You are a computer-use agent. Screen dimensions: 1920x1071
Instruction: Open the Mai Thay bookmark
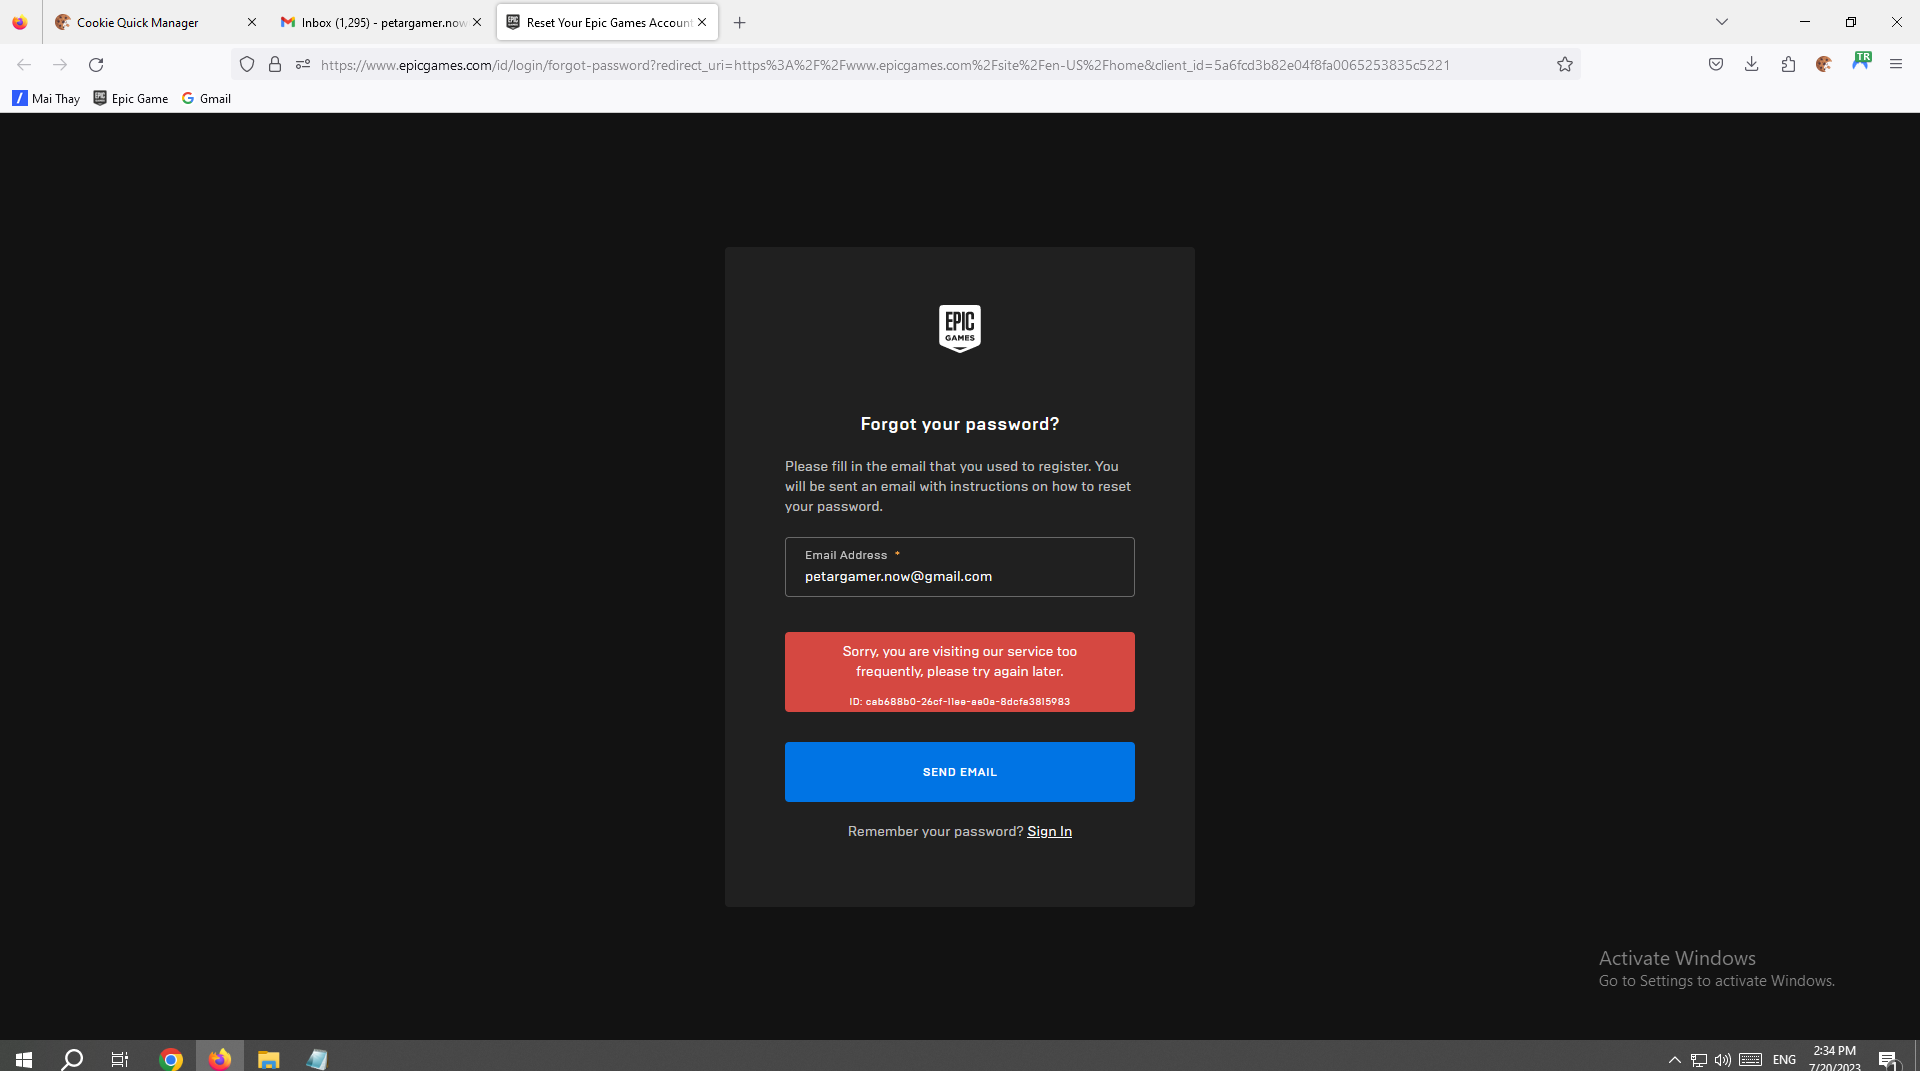click(x=46, y=98)
